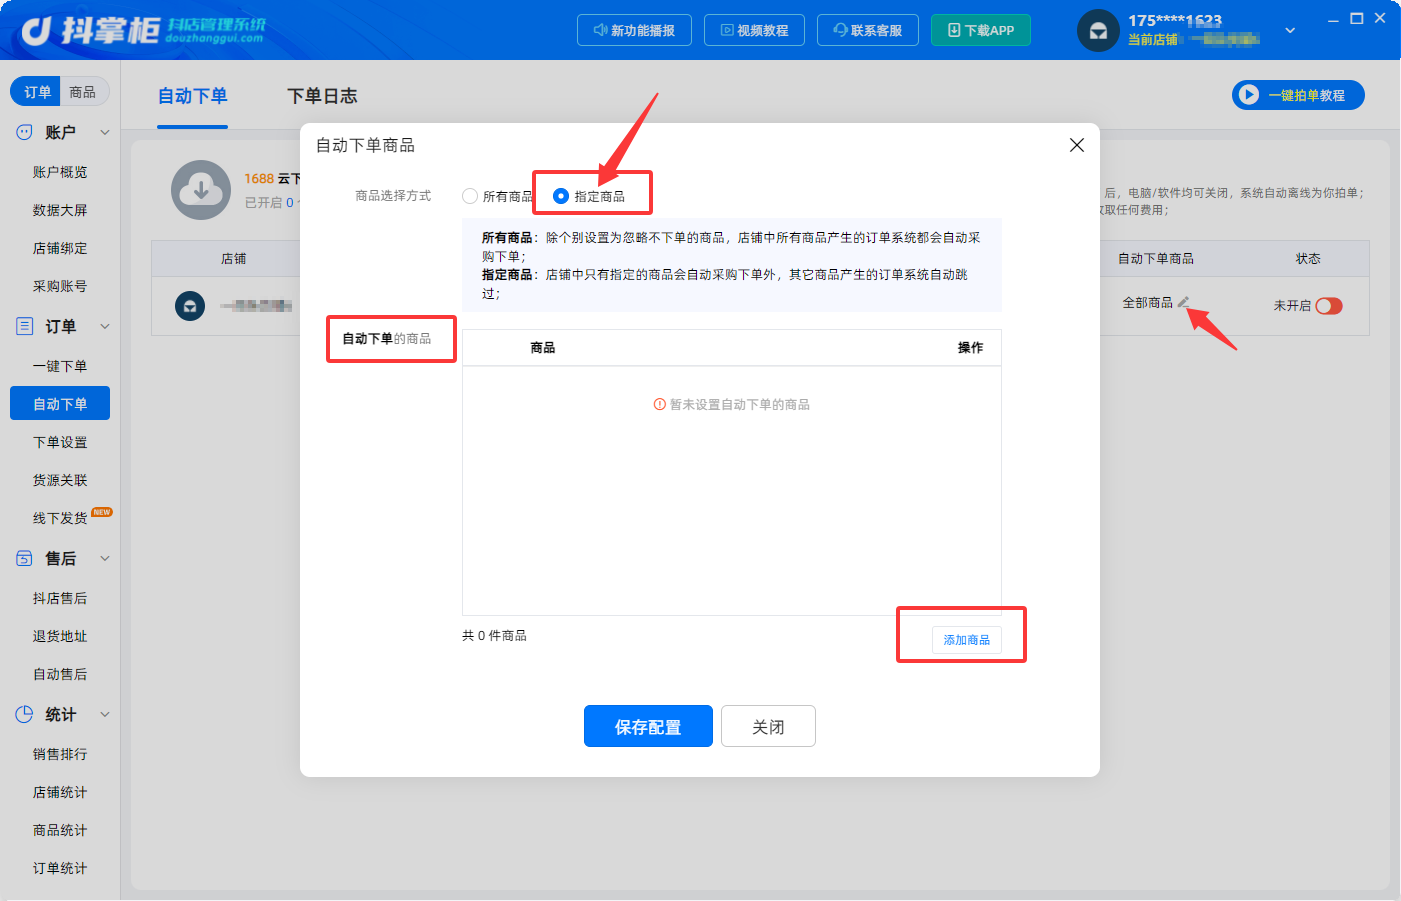Open 下单设置 in sidebar
Viewport: 1401px width, 901px height.
coord(60,442)
